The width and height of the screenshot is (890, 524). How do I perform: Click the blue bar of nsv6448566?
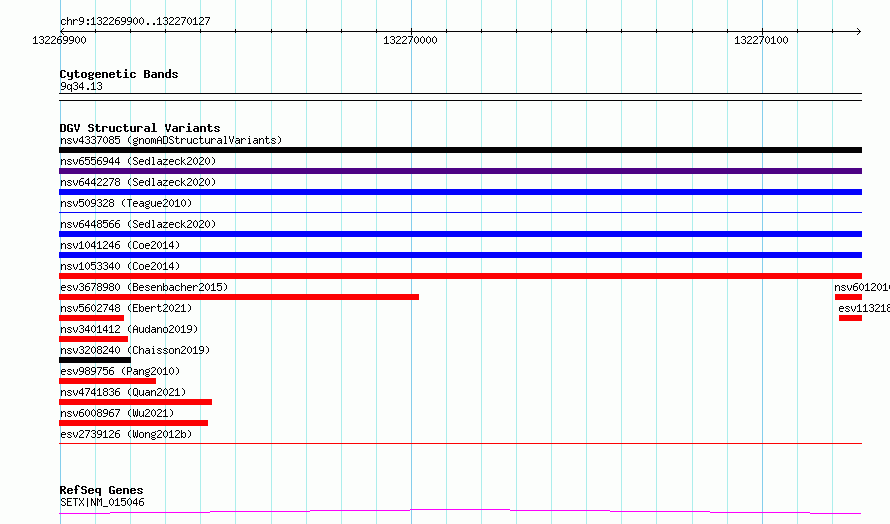pos(460,234)
